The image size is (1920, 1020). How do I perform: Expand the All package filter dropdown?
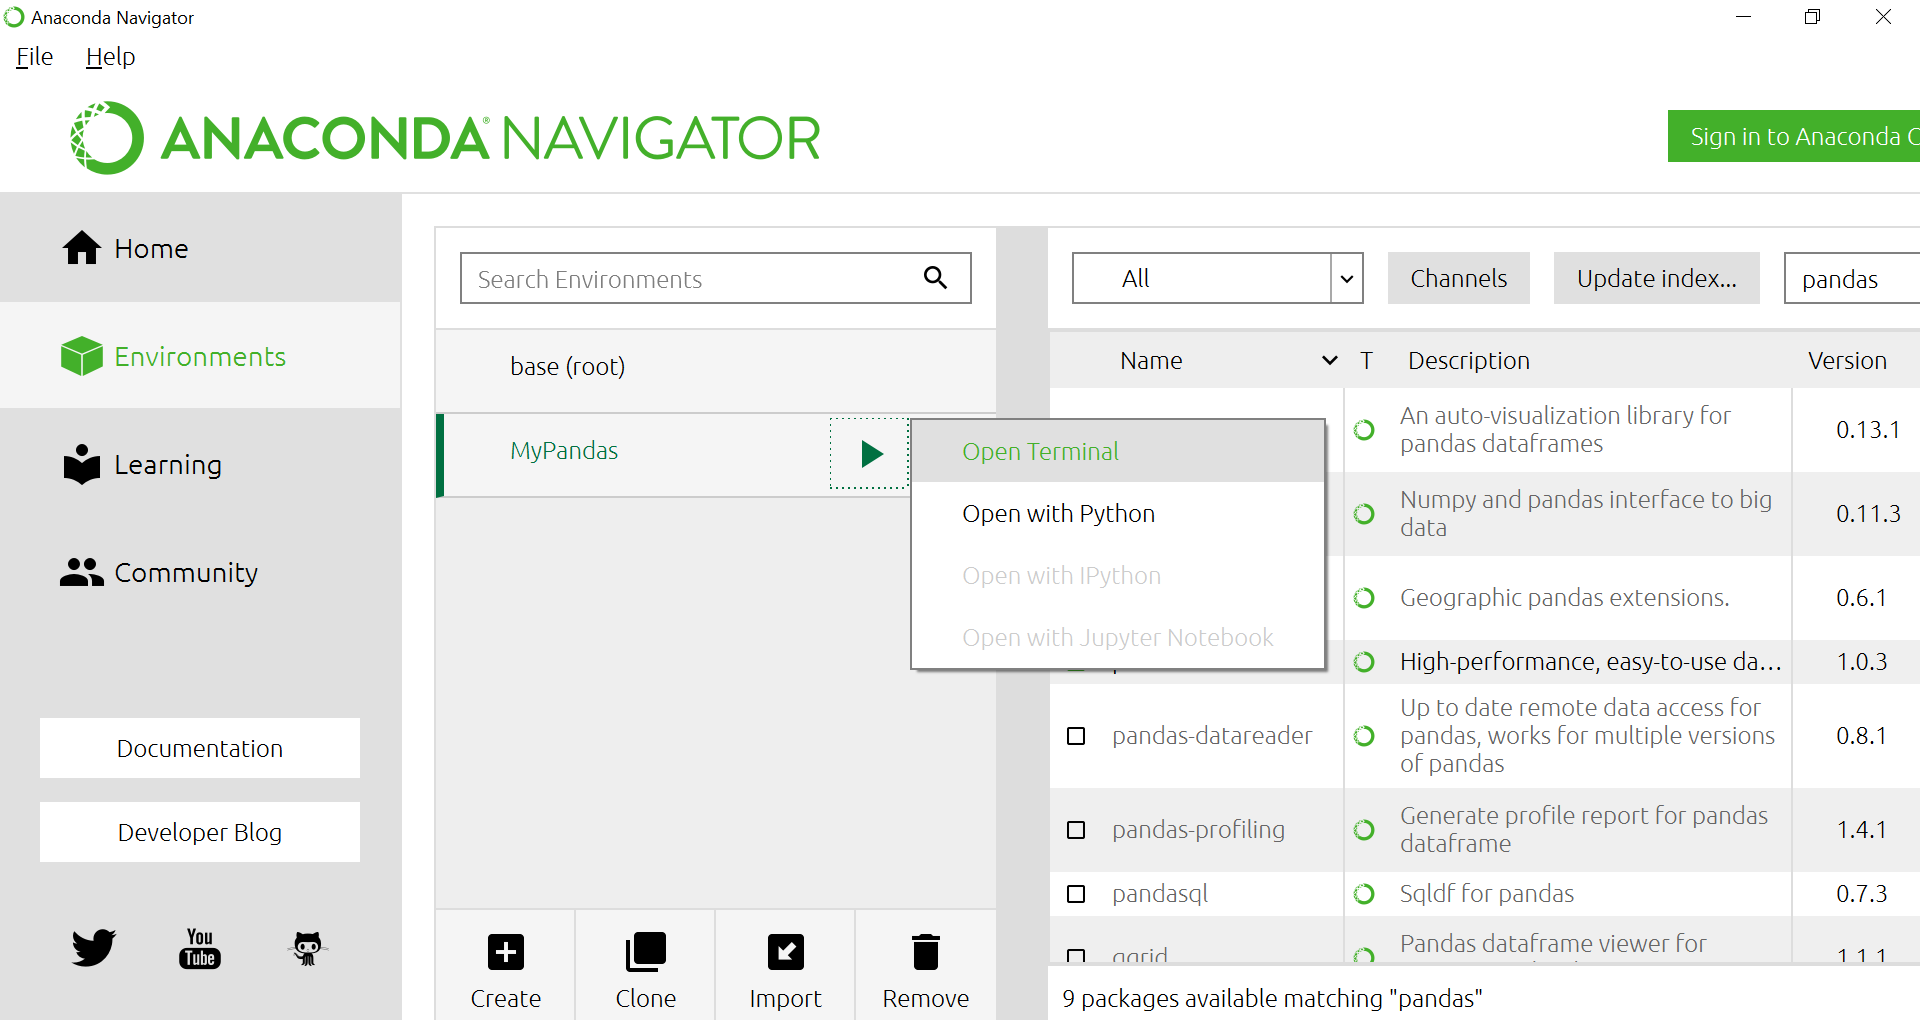(x=1346, y=279)
